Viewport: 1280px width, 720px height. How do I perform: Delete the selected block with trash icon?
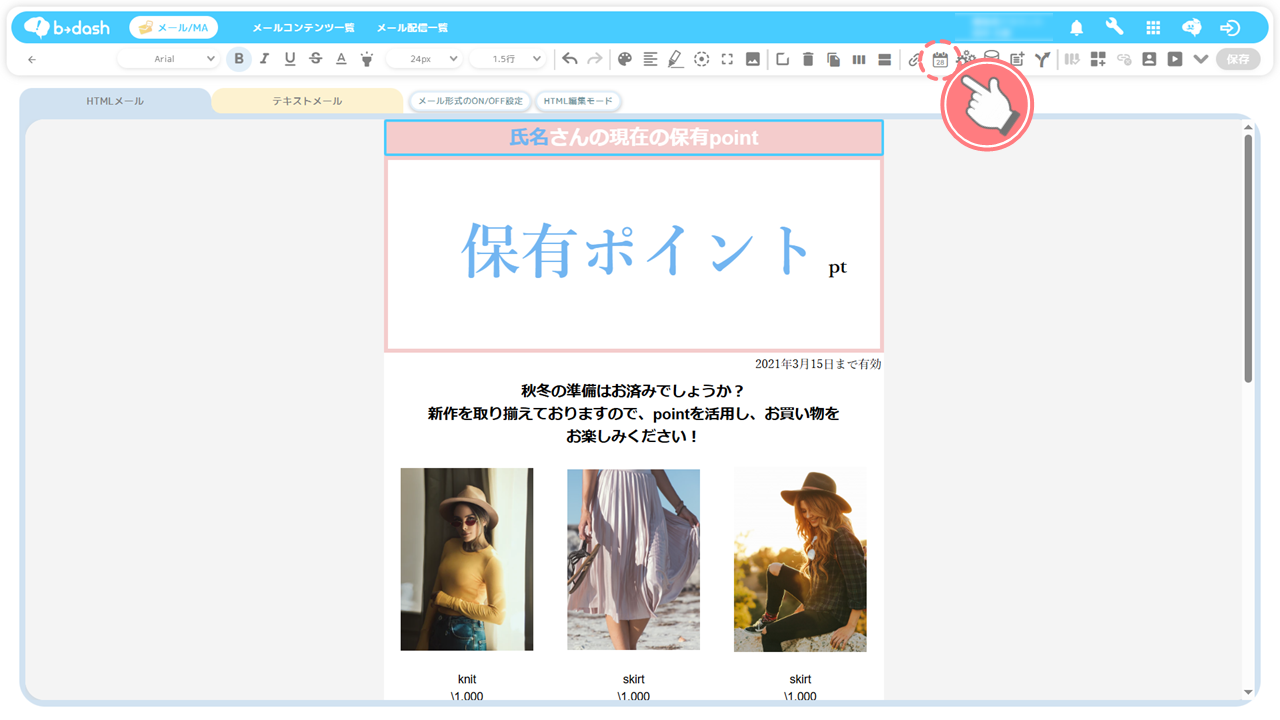pos(808,59)
